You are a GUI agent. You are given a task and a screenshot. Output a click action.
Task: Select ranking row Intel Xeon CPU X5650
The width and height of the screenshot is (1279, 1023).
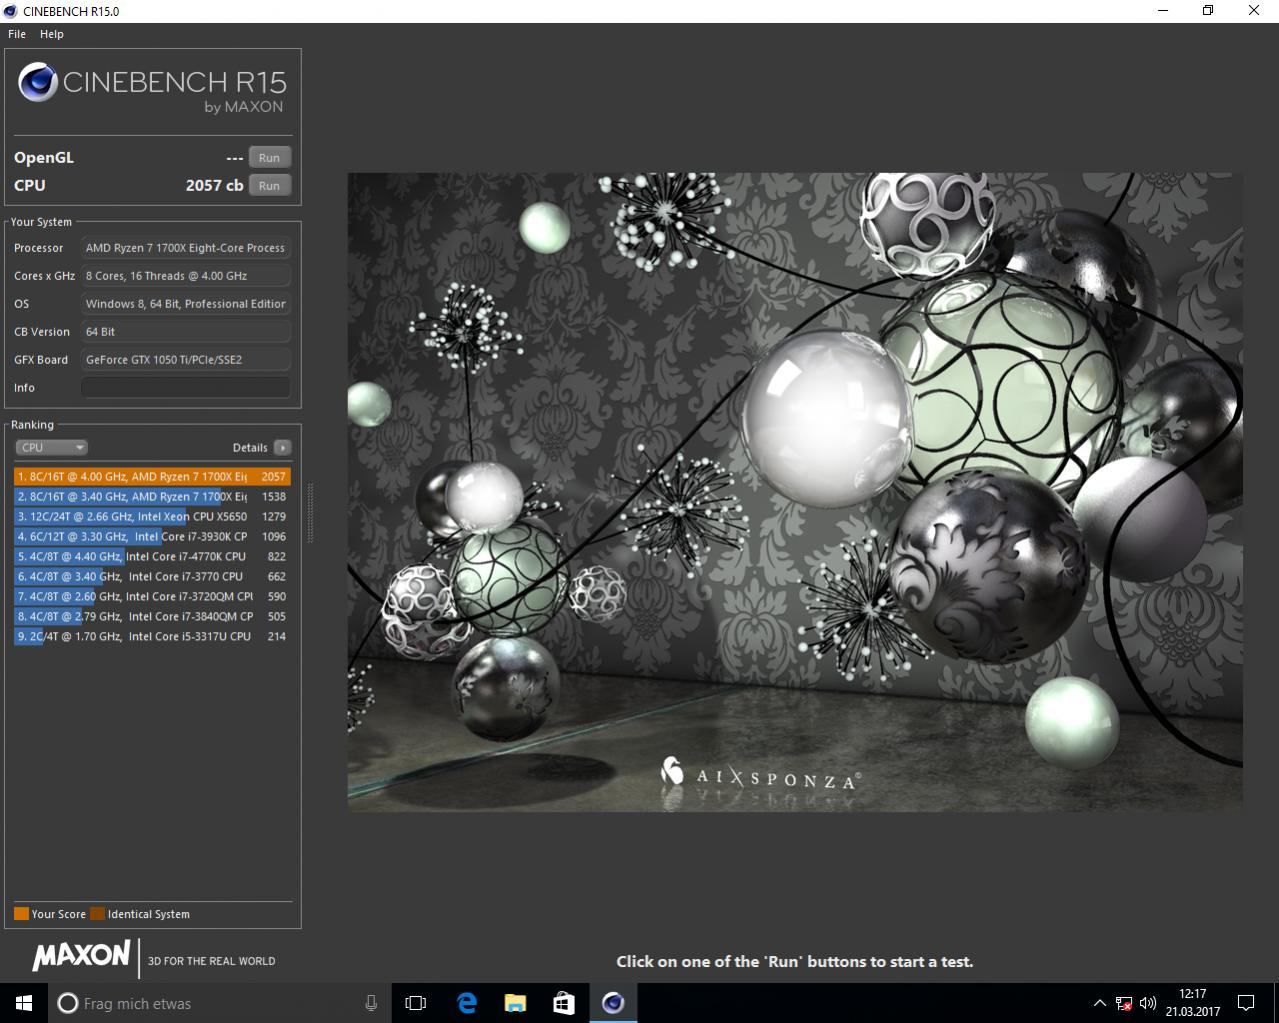click(152, 517)
